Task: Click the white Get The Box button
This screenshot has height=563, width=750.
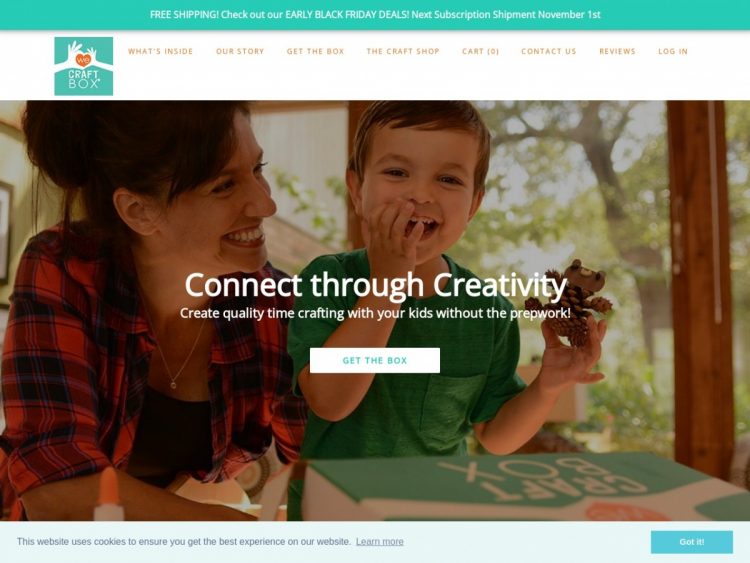Action: click(375, 360)
